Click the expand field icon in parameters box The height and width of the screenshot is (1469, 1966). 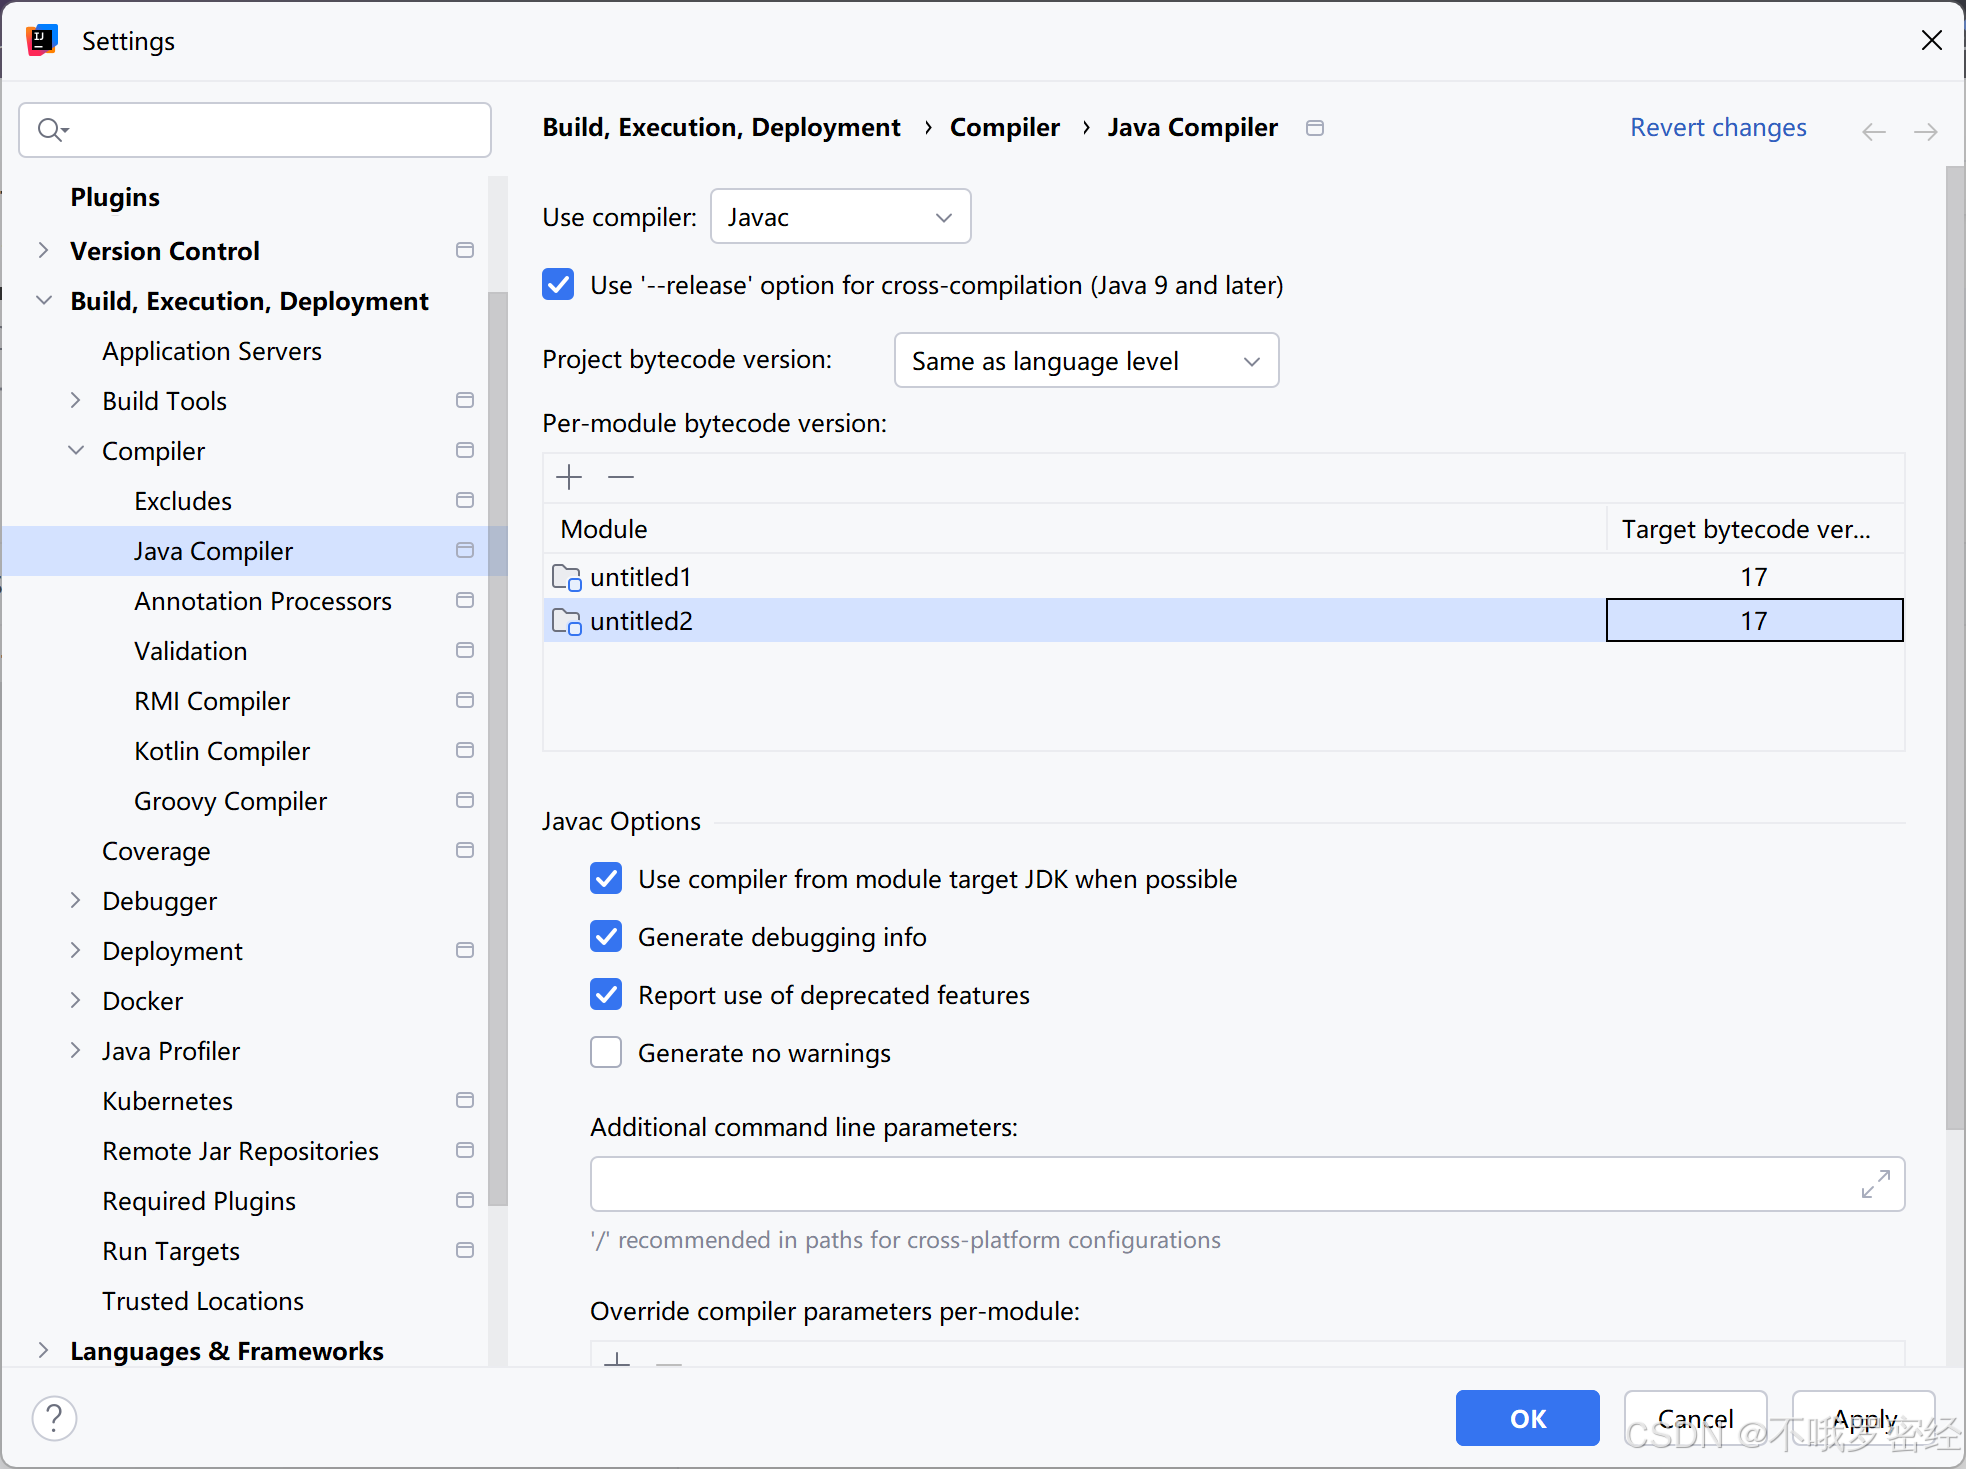1875,1184
